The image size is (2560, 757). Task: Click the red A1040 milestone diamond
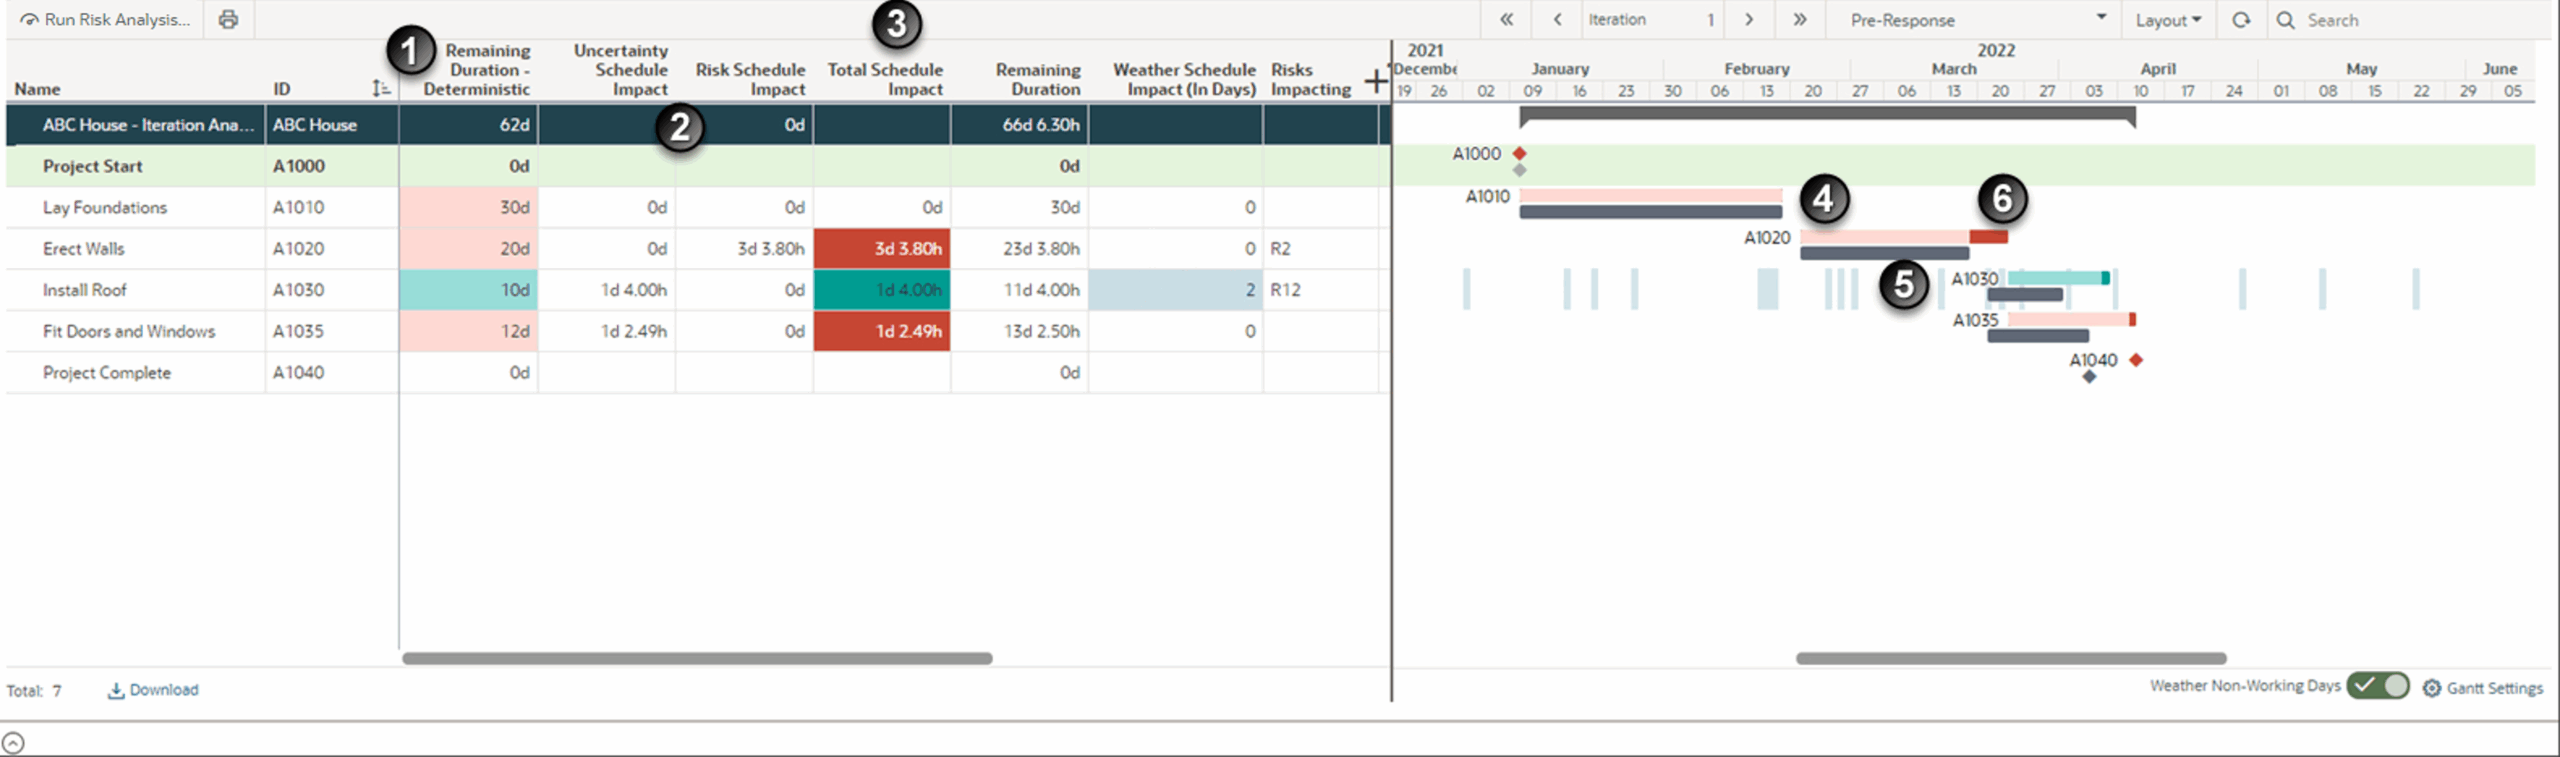(x=2136, y=360)
